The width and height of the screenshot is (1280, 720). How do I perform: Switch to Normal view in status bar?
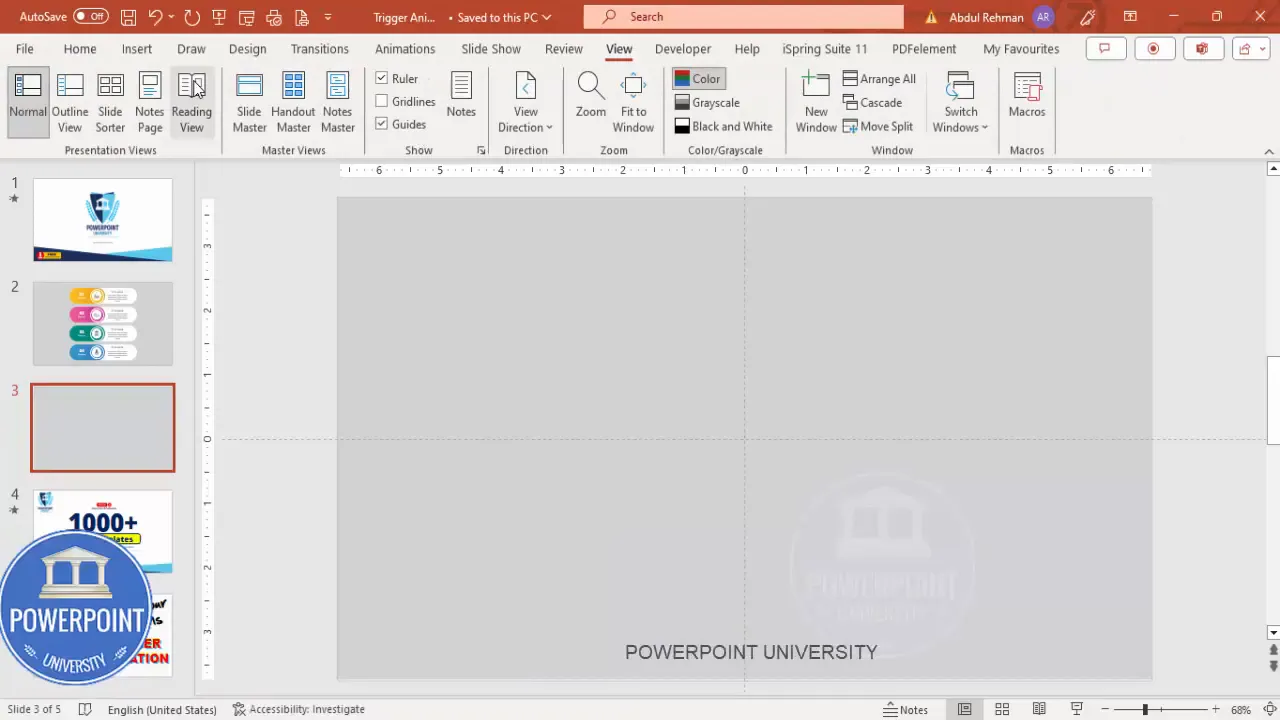point(964,709)
